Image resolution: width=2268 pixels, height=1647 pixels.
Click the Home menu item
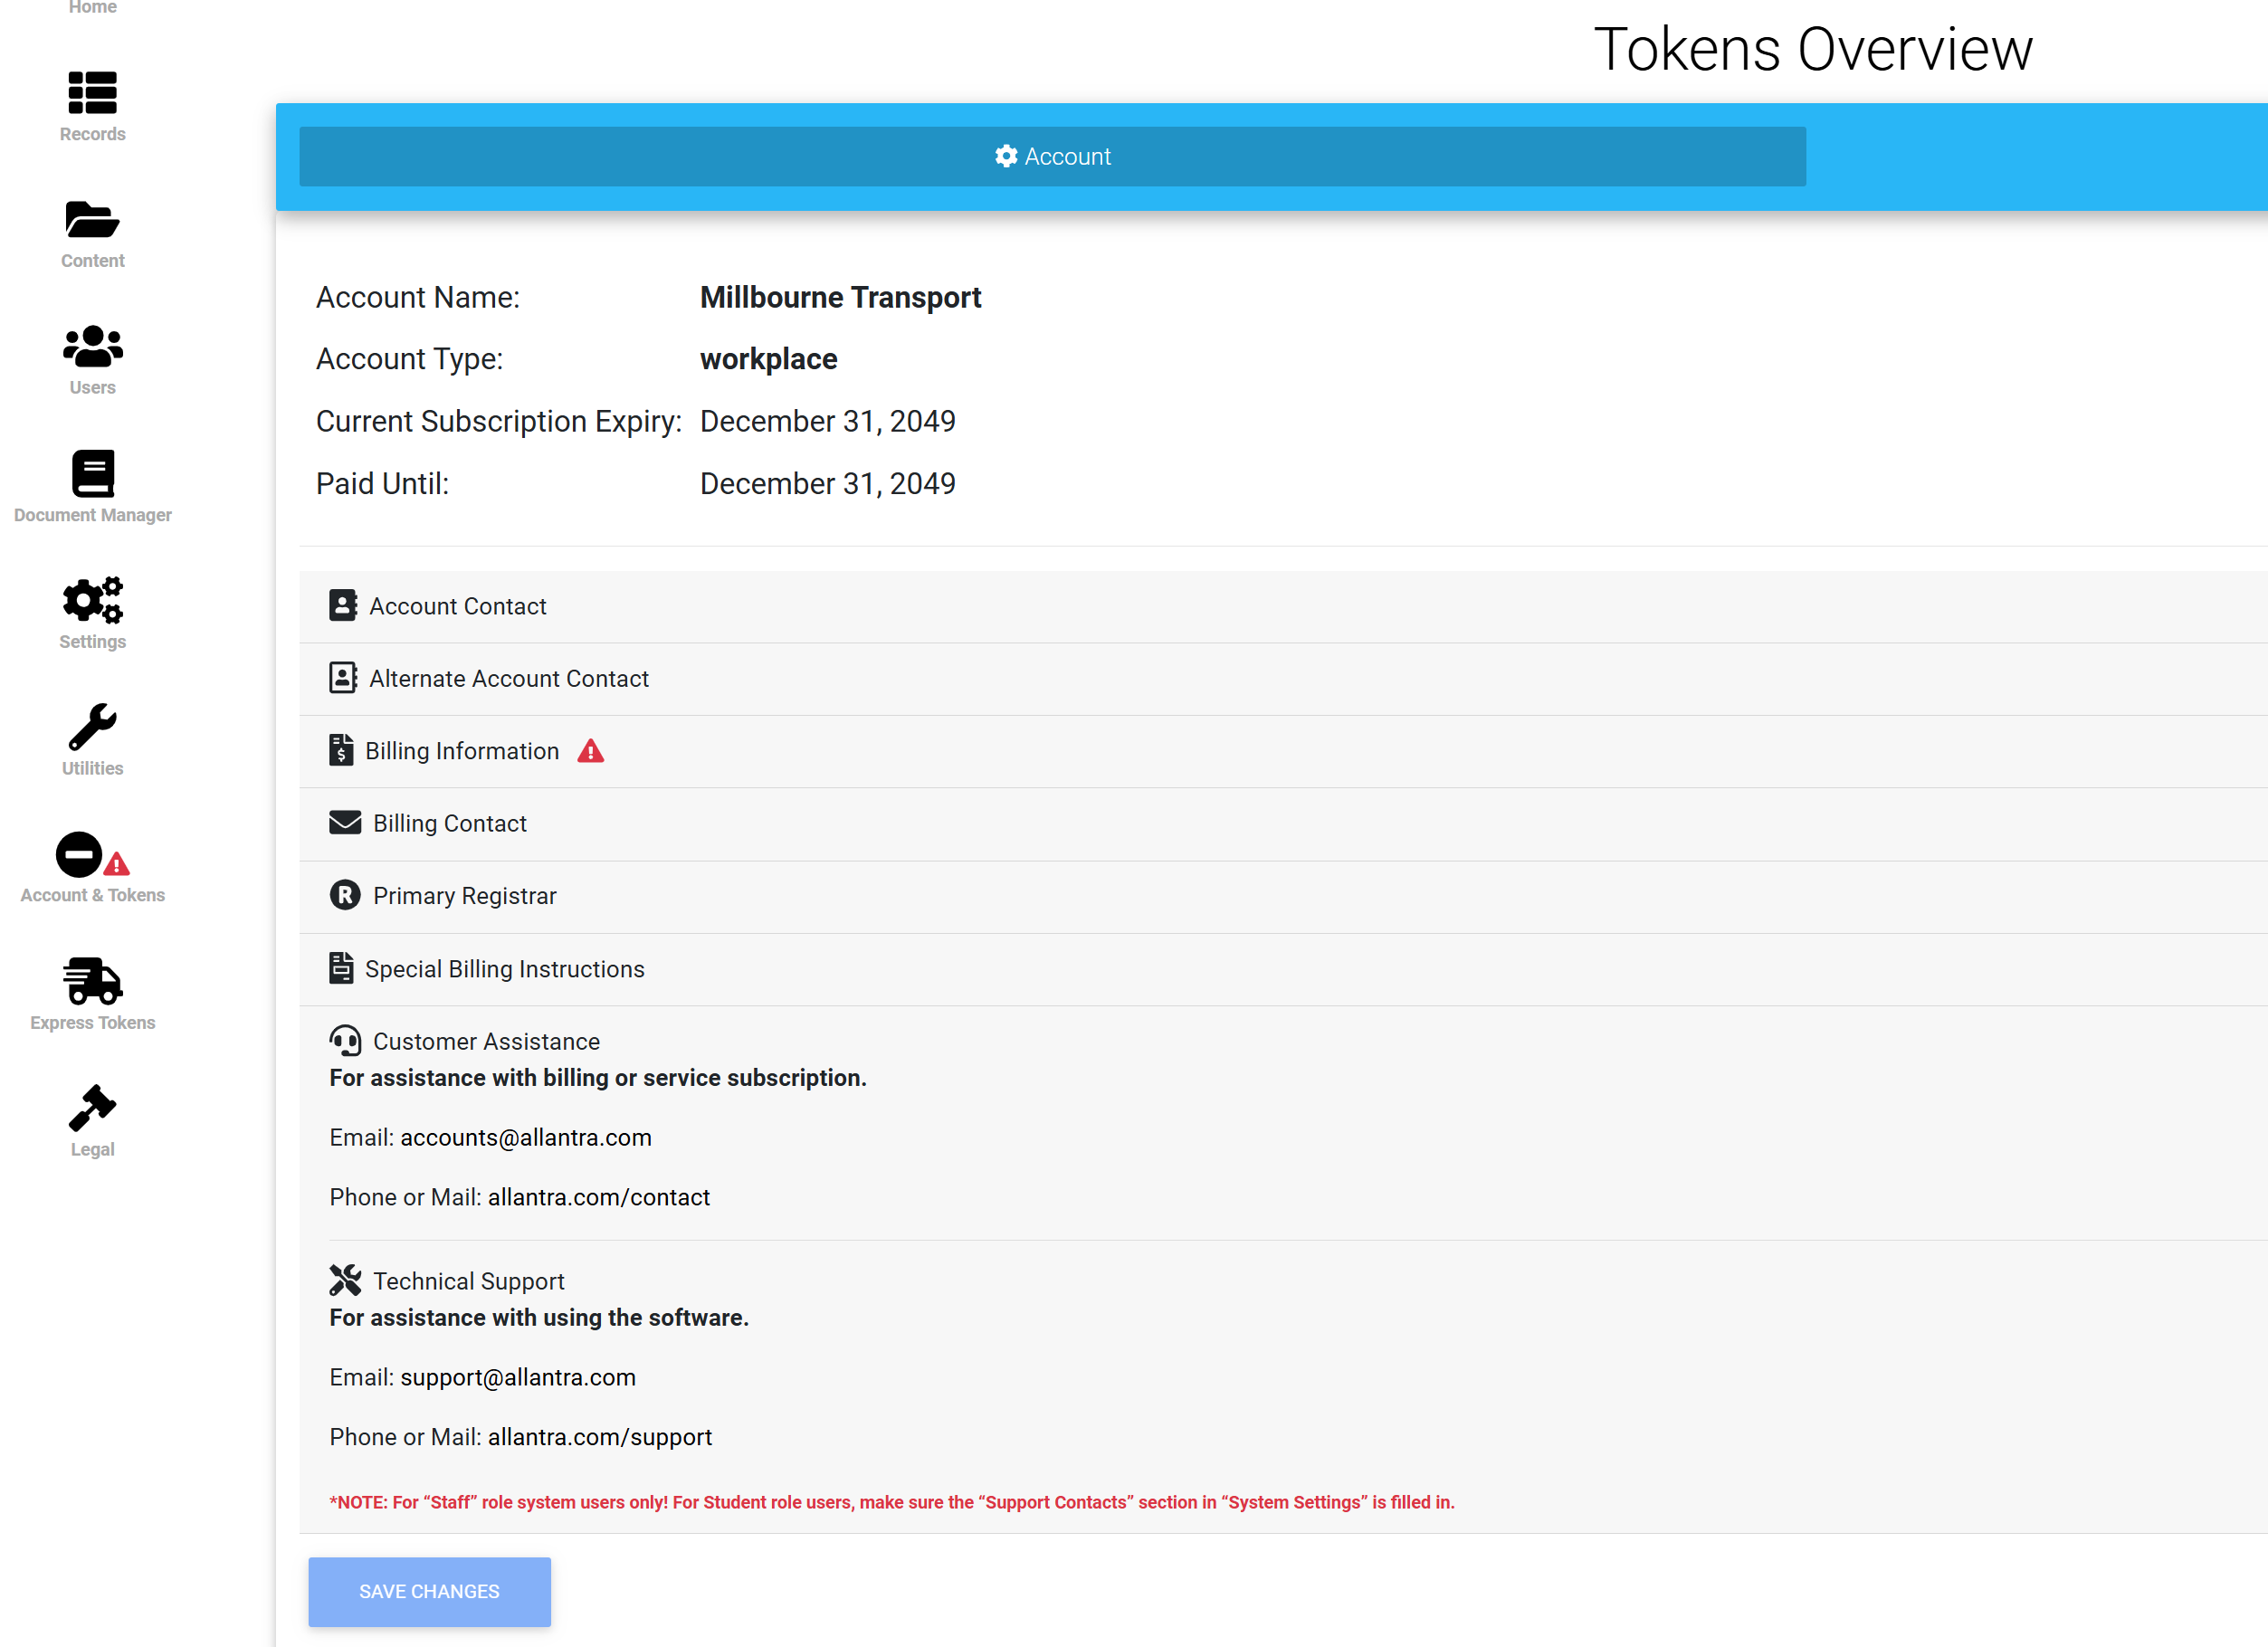[92, 8]
